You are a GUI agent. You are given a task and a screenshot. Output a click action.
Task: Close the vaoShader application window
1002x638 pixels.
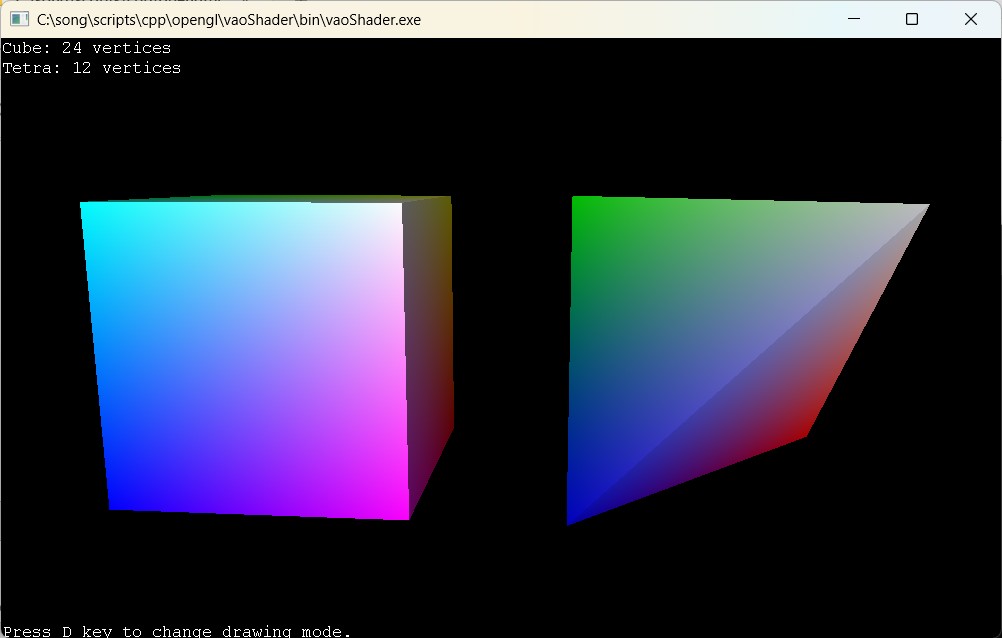click(970, 19)
